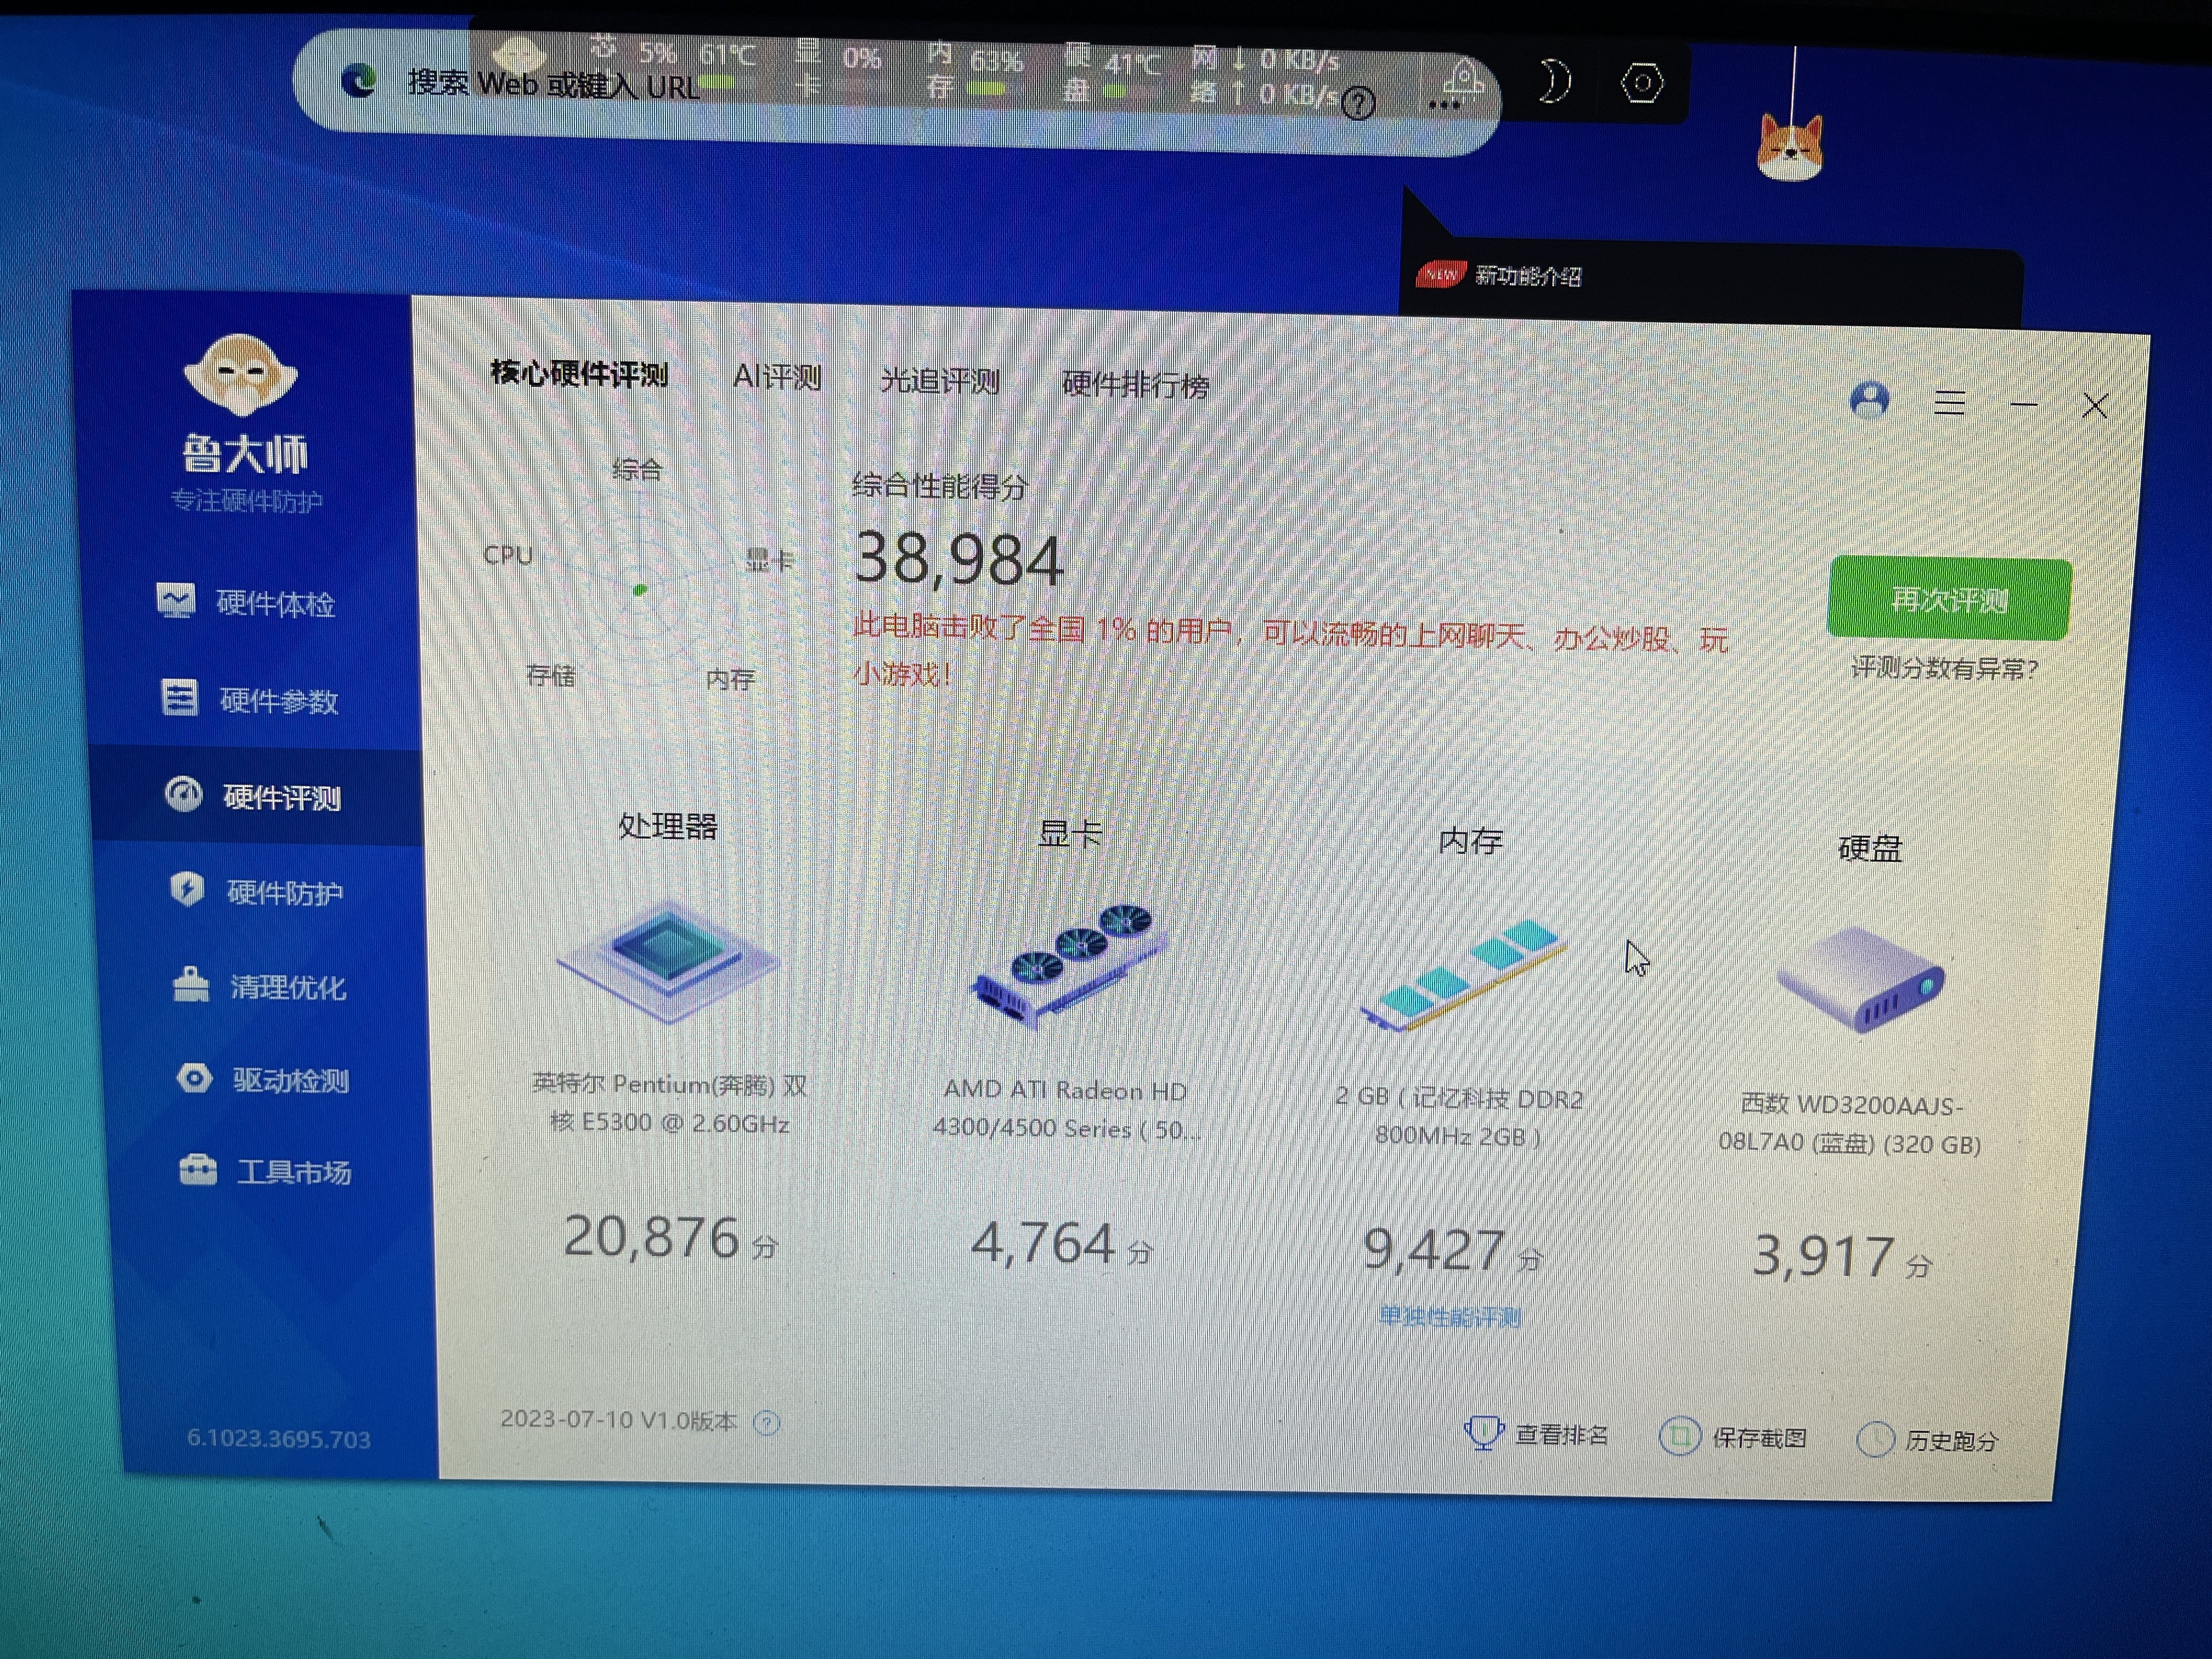The height and width of the screenshot is (1659, 2212).
Task: Click the 驱动检测 gear icon
Action: click(194, 1077)
